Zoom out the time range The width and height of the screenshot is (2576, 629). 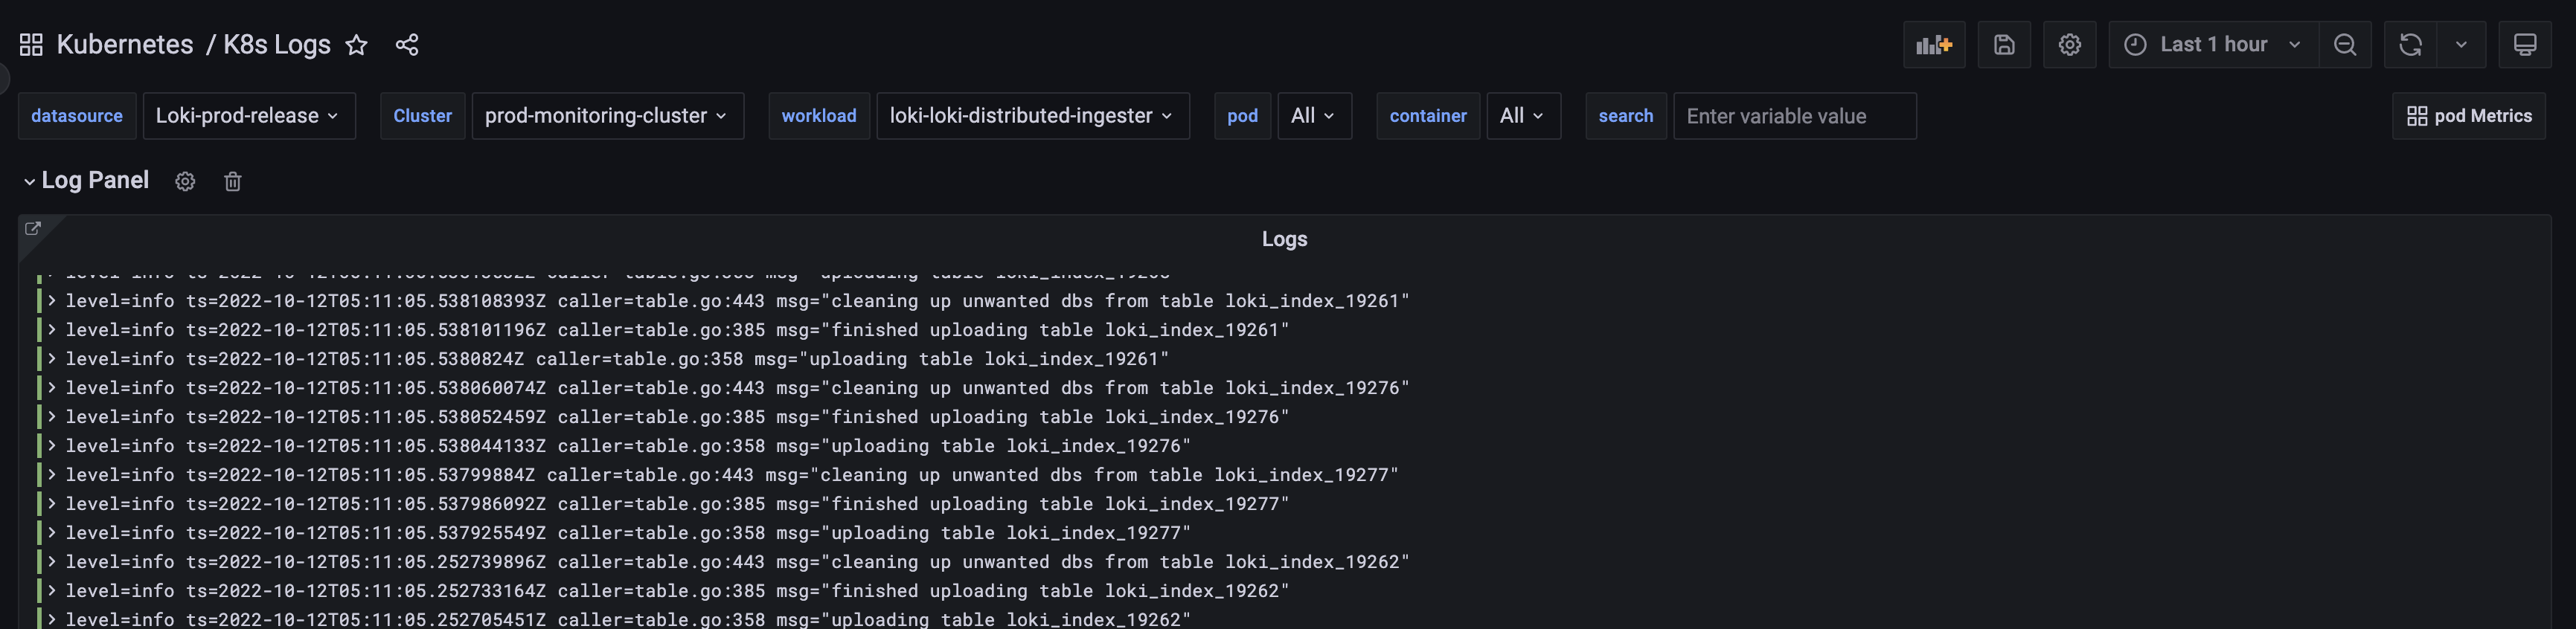pyautogui.click(x=2345, y=45)
